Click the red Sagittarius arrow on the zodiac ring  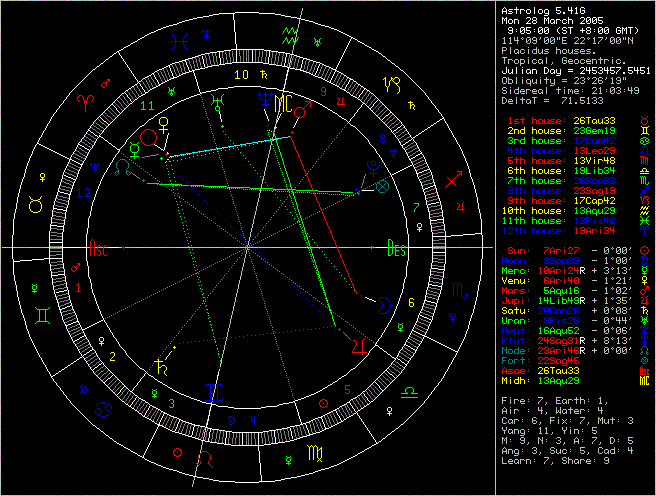point(454,180)
